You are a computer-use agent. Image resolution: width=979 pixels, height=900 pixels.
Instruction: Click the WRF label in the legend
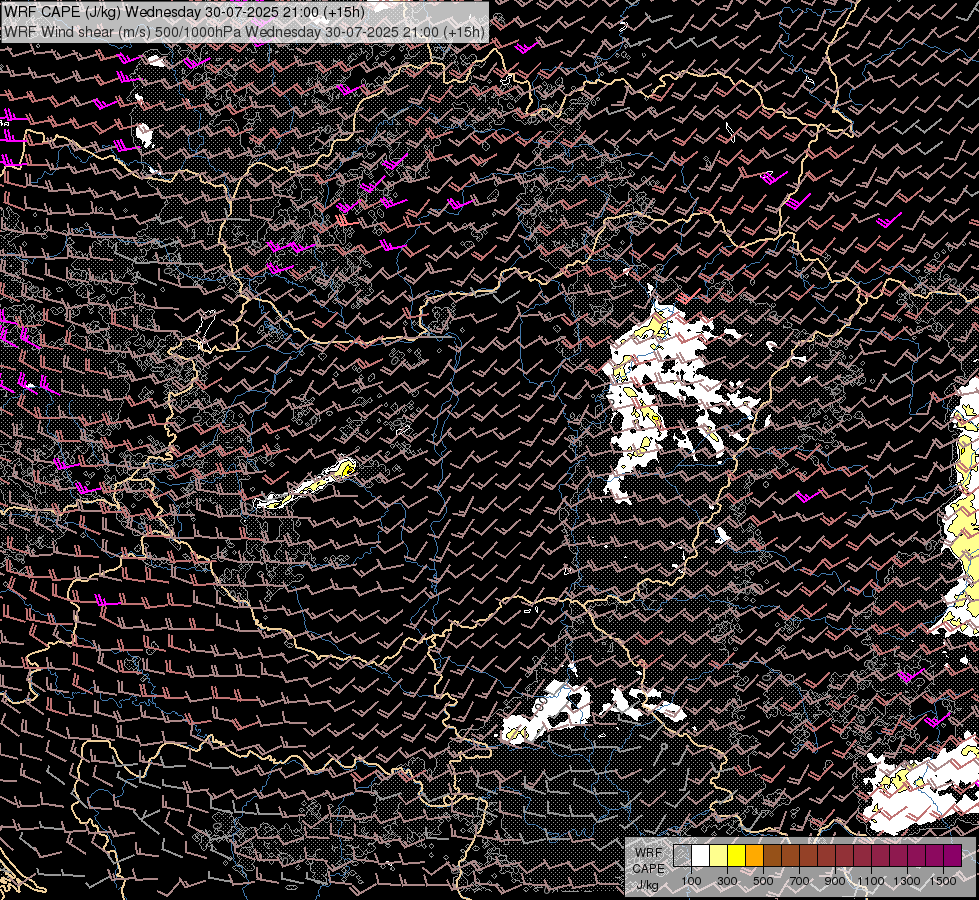[x=649, y=853]
